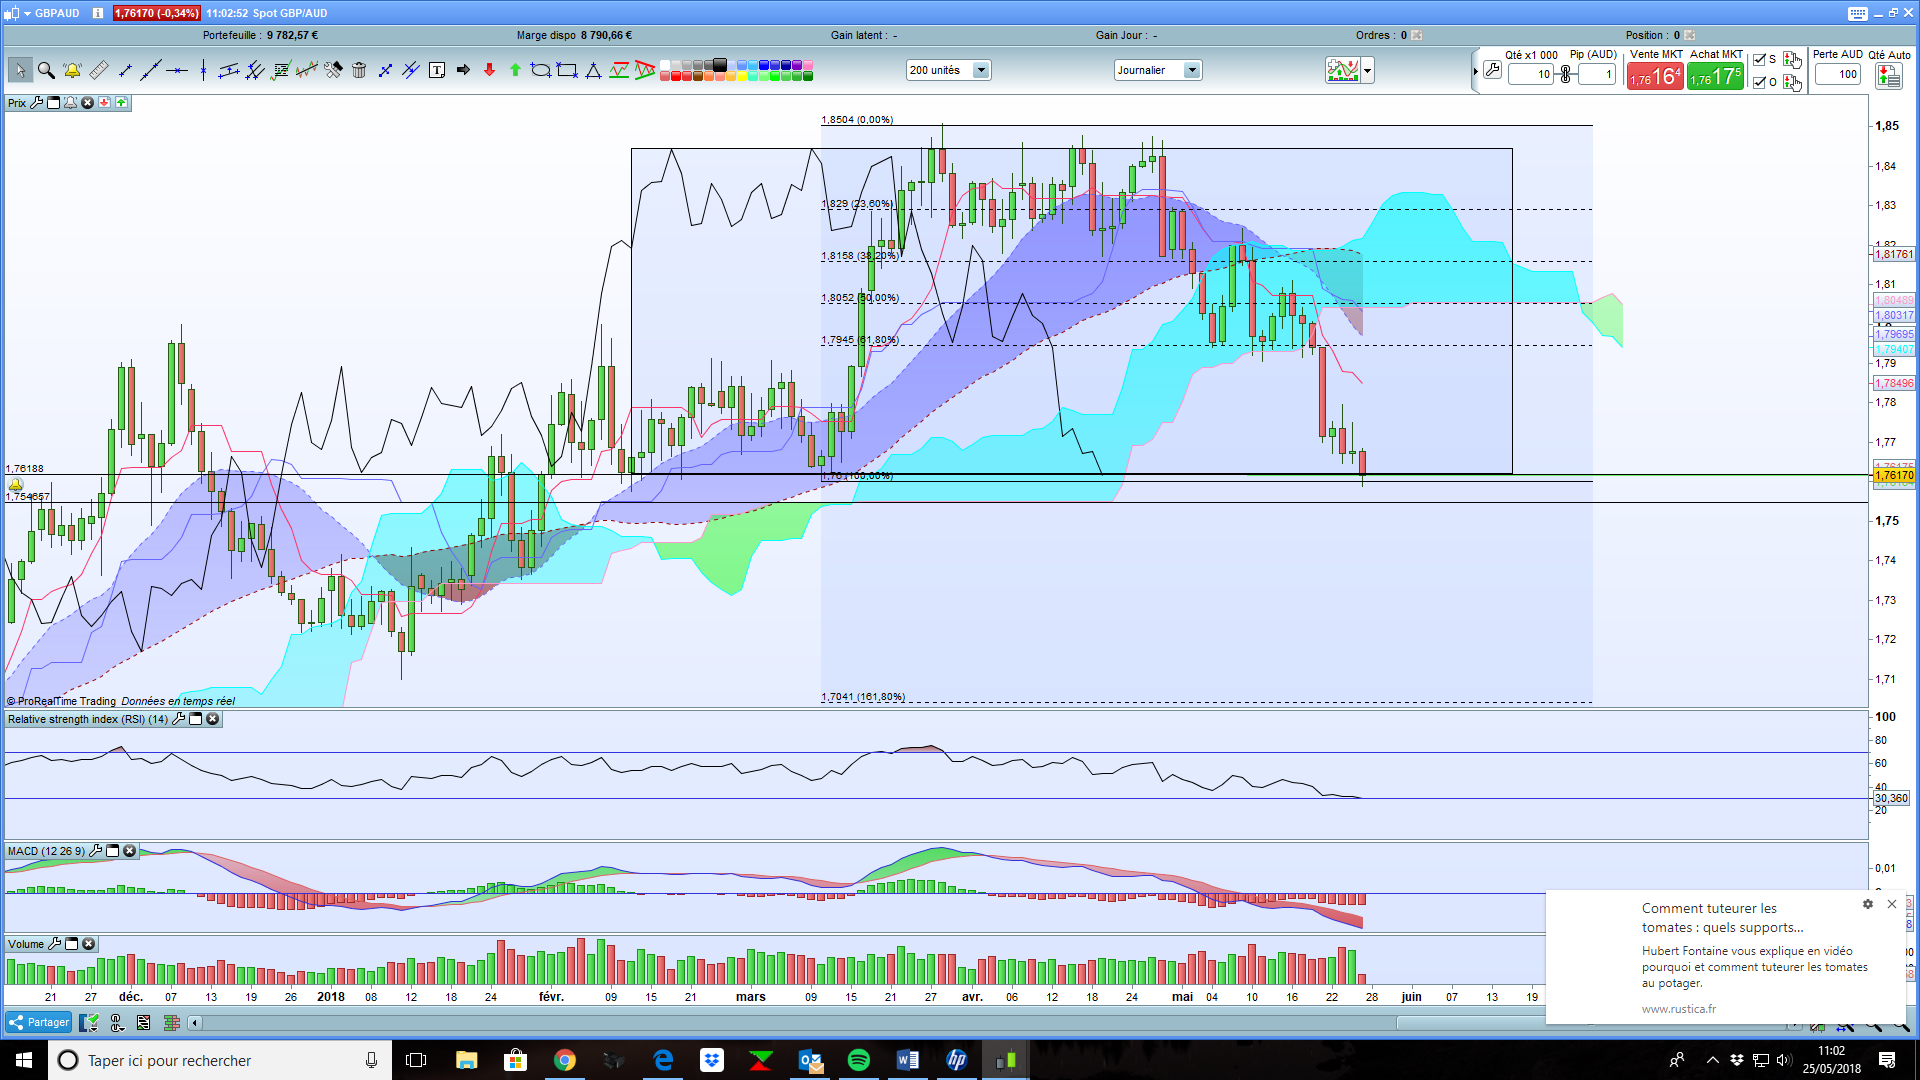Open the Journalier timeframe dropdown
Screen dimensions: 1920x1080
[x=1191, y=70]
